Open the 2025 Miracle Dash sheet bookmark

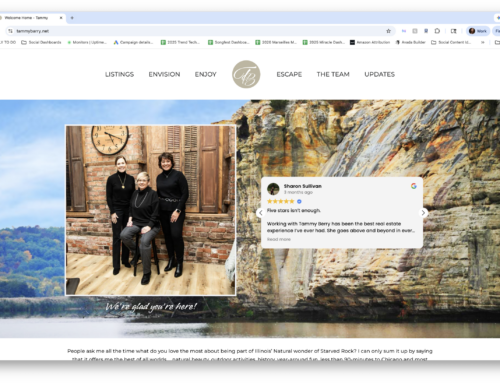click(x=323, y=42)
